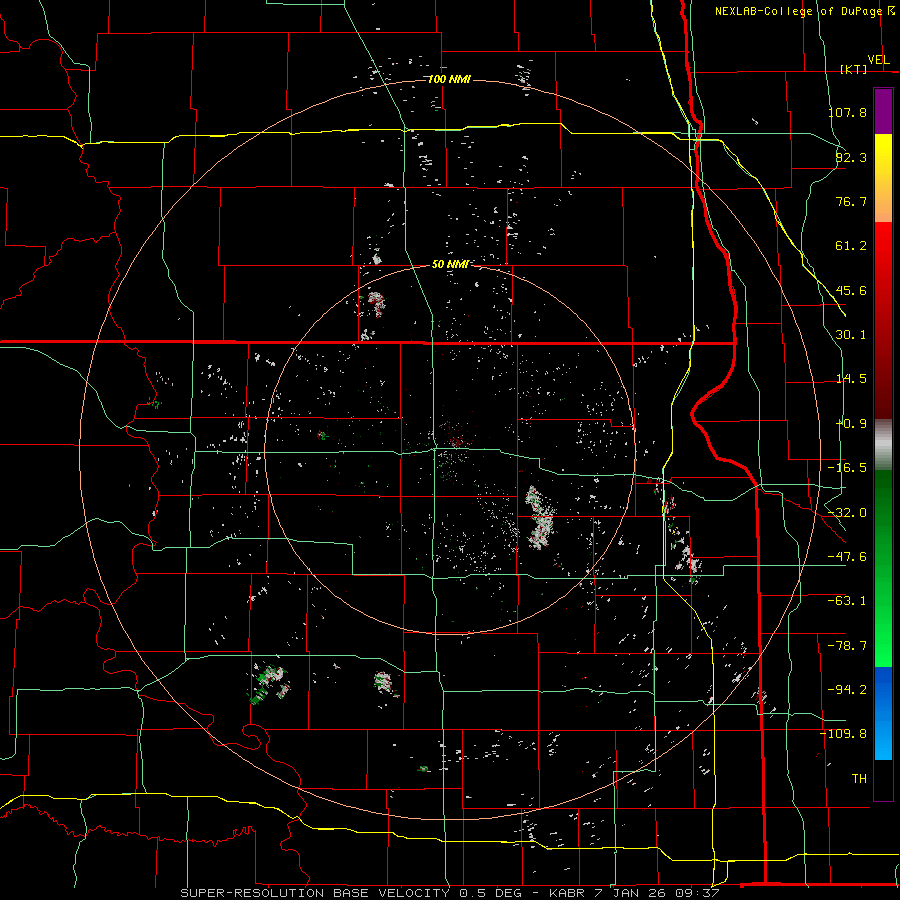Click the TH legend label
Viewport: 900px width, 900px height.
coord(859,779)
